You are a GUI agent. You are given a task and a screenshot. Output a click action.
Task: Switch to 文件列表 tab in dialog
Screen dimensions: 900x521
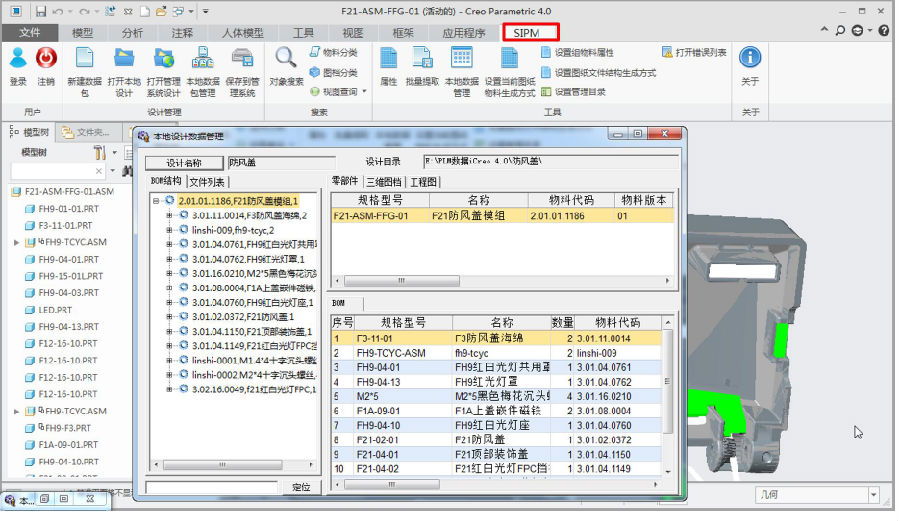point(207,182)
